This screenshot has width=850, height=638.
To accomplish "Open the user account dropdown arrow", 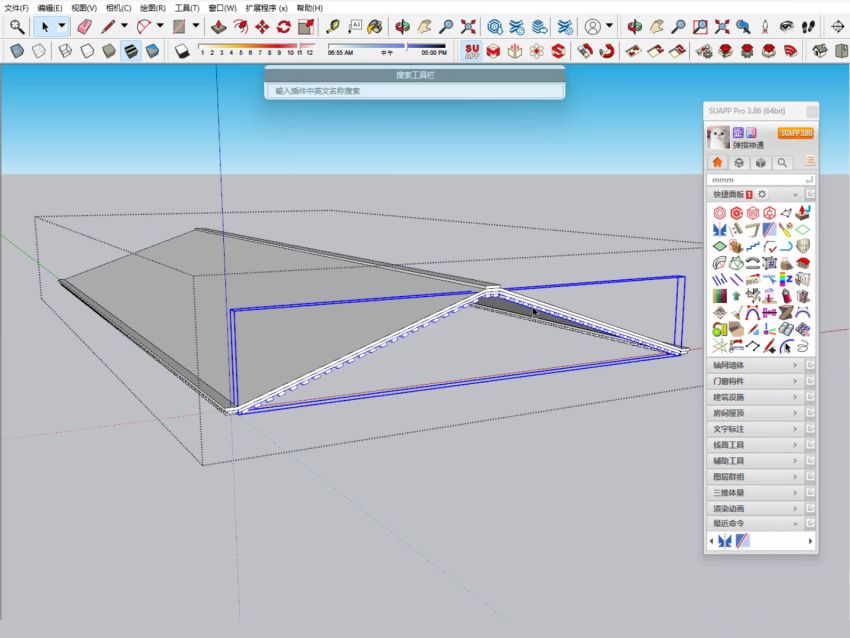I will click(x=609, y=26).
